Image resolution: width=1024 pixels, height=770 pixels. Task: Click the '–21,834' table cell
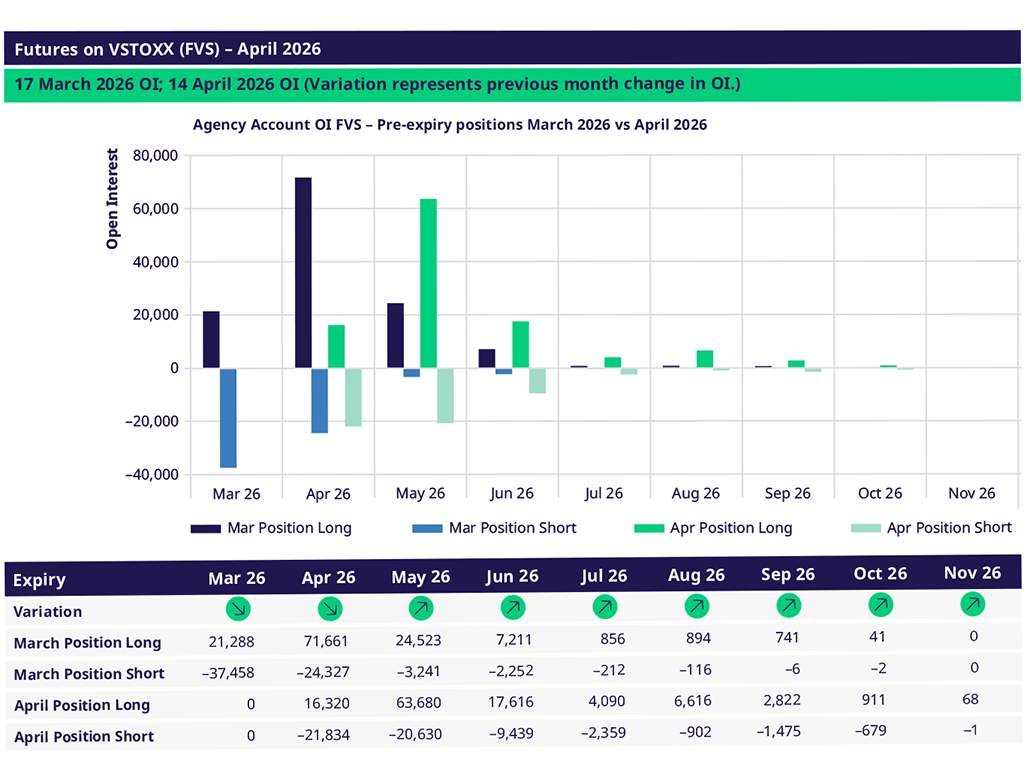coord(323,735)
